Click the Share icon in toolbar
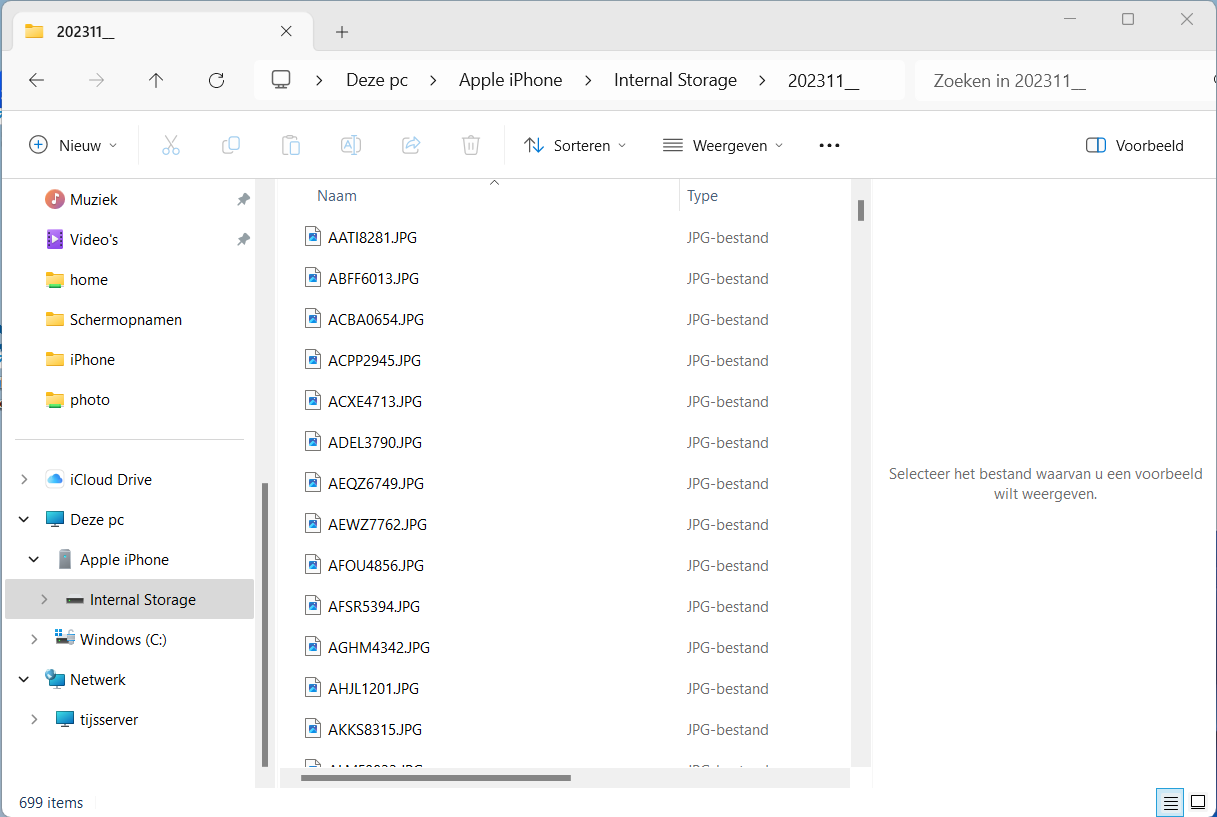This screenshot has width=1217, height=817. [x=411, y=145]
